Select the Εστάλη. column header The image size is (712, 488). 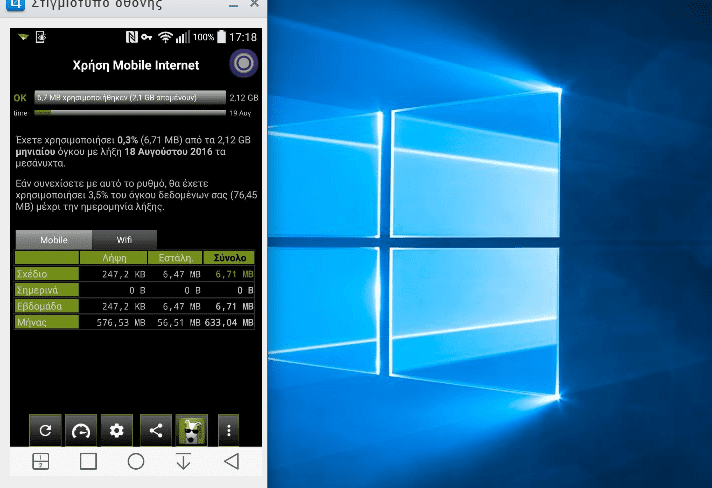coord(175,257)
